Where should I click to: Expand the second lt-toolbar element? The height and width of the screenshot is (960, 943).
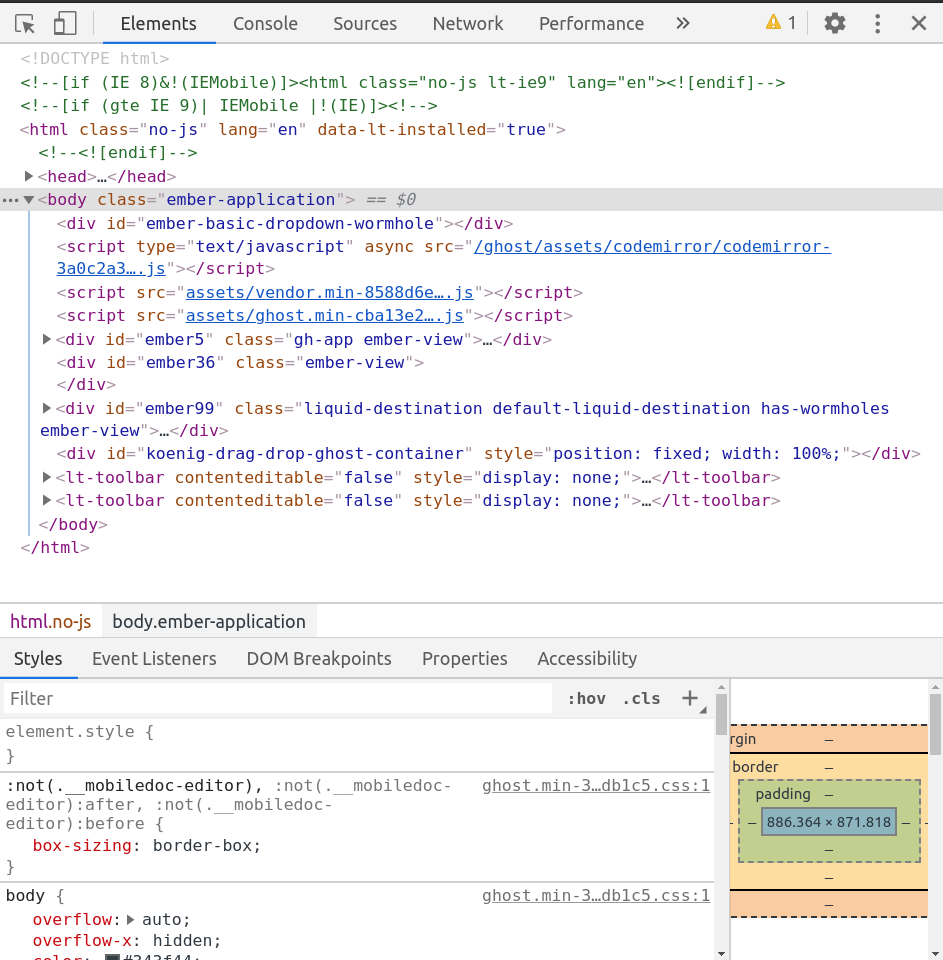pyautogui.click(x=47, y=500)
